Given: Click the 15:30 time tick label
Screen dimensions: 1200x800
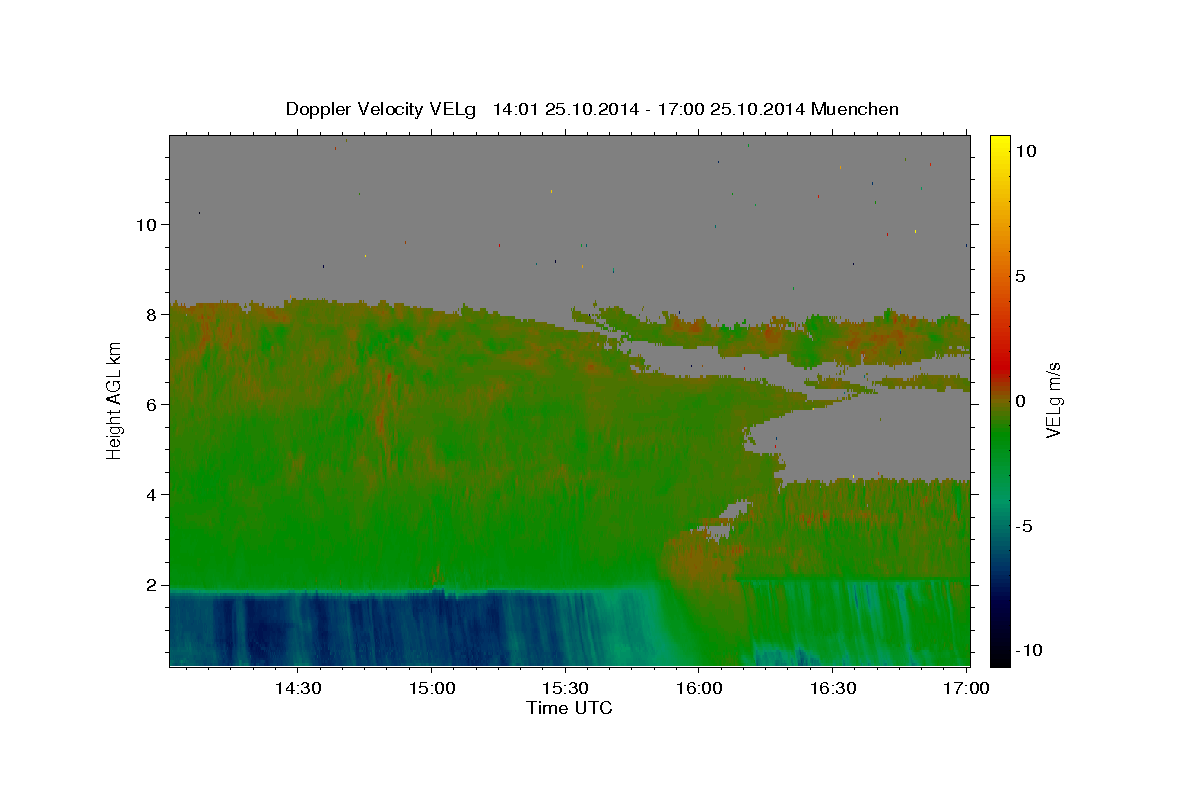Looking at the screenshot, I should 564,689.
